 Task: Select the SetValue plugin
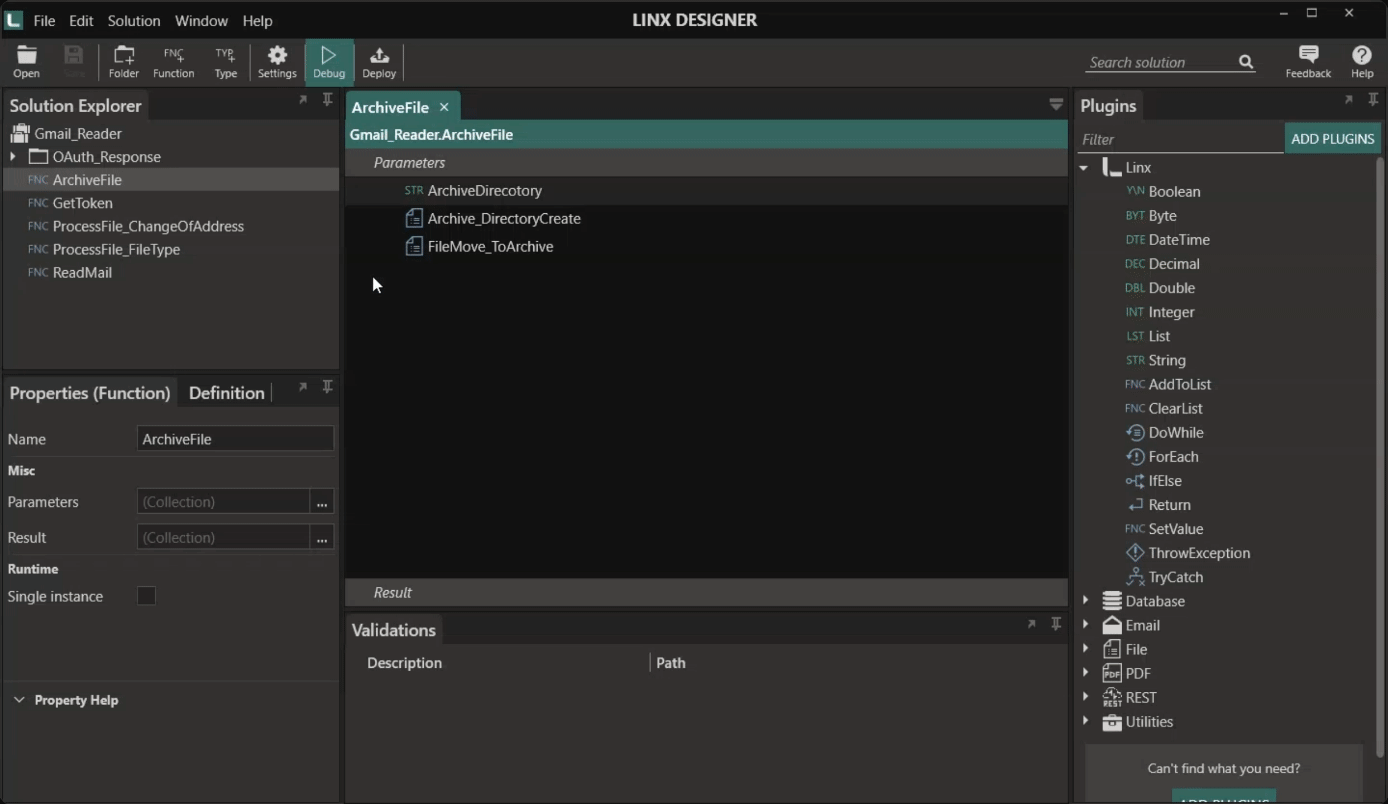pos(1164,529)
